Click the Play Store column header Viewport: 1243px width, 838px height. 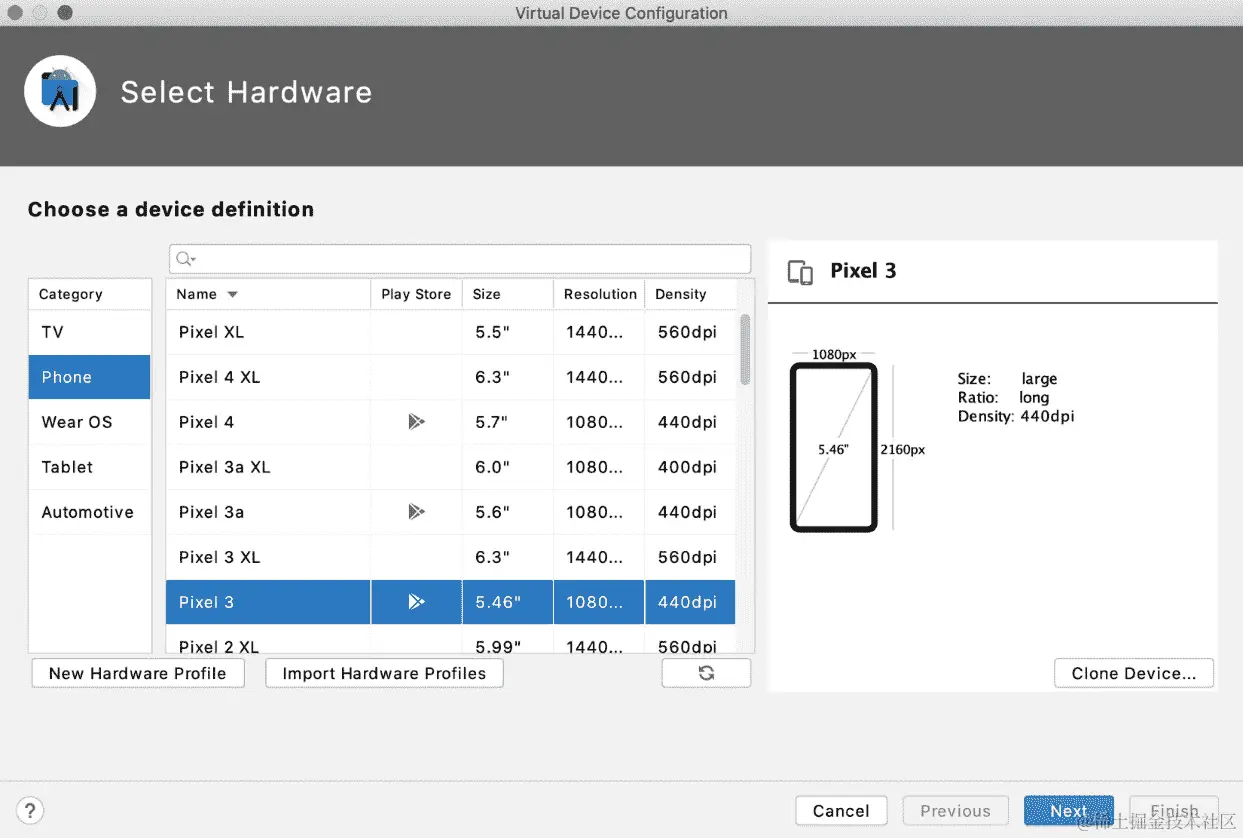click(x=416, y=294)
